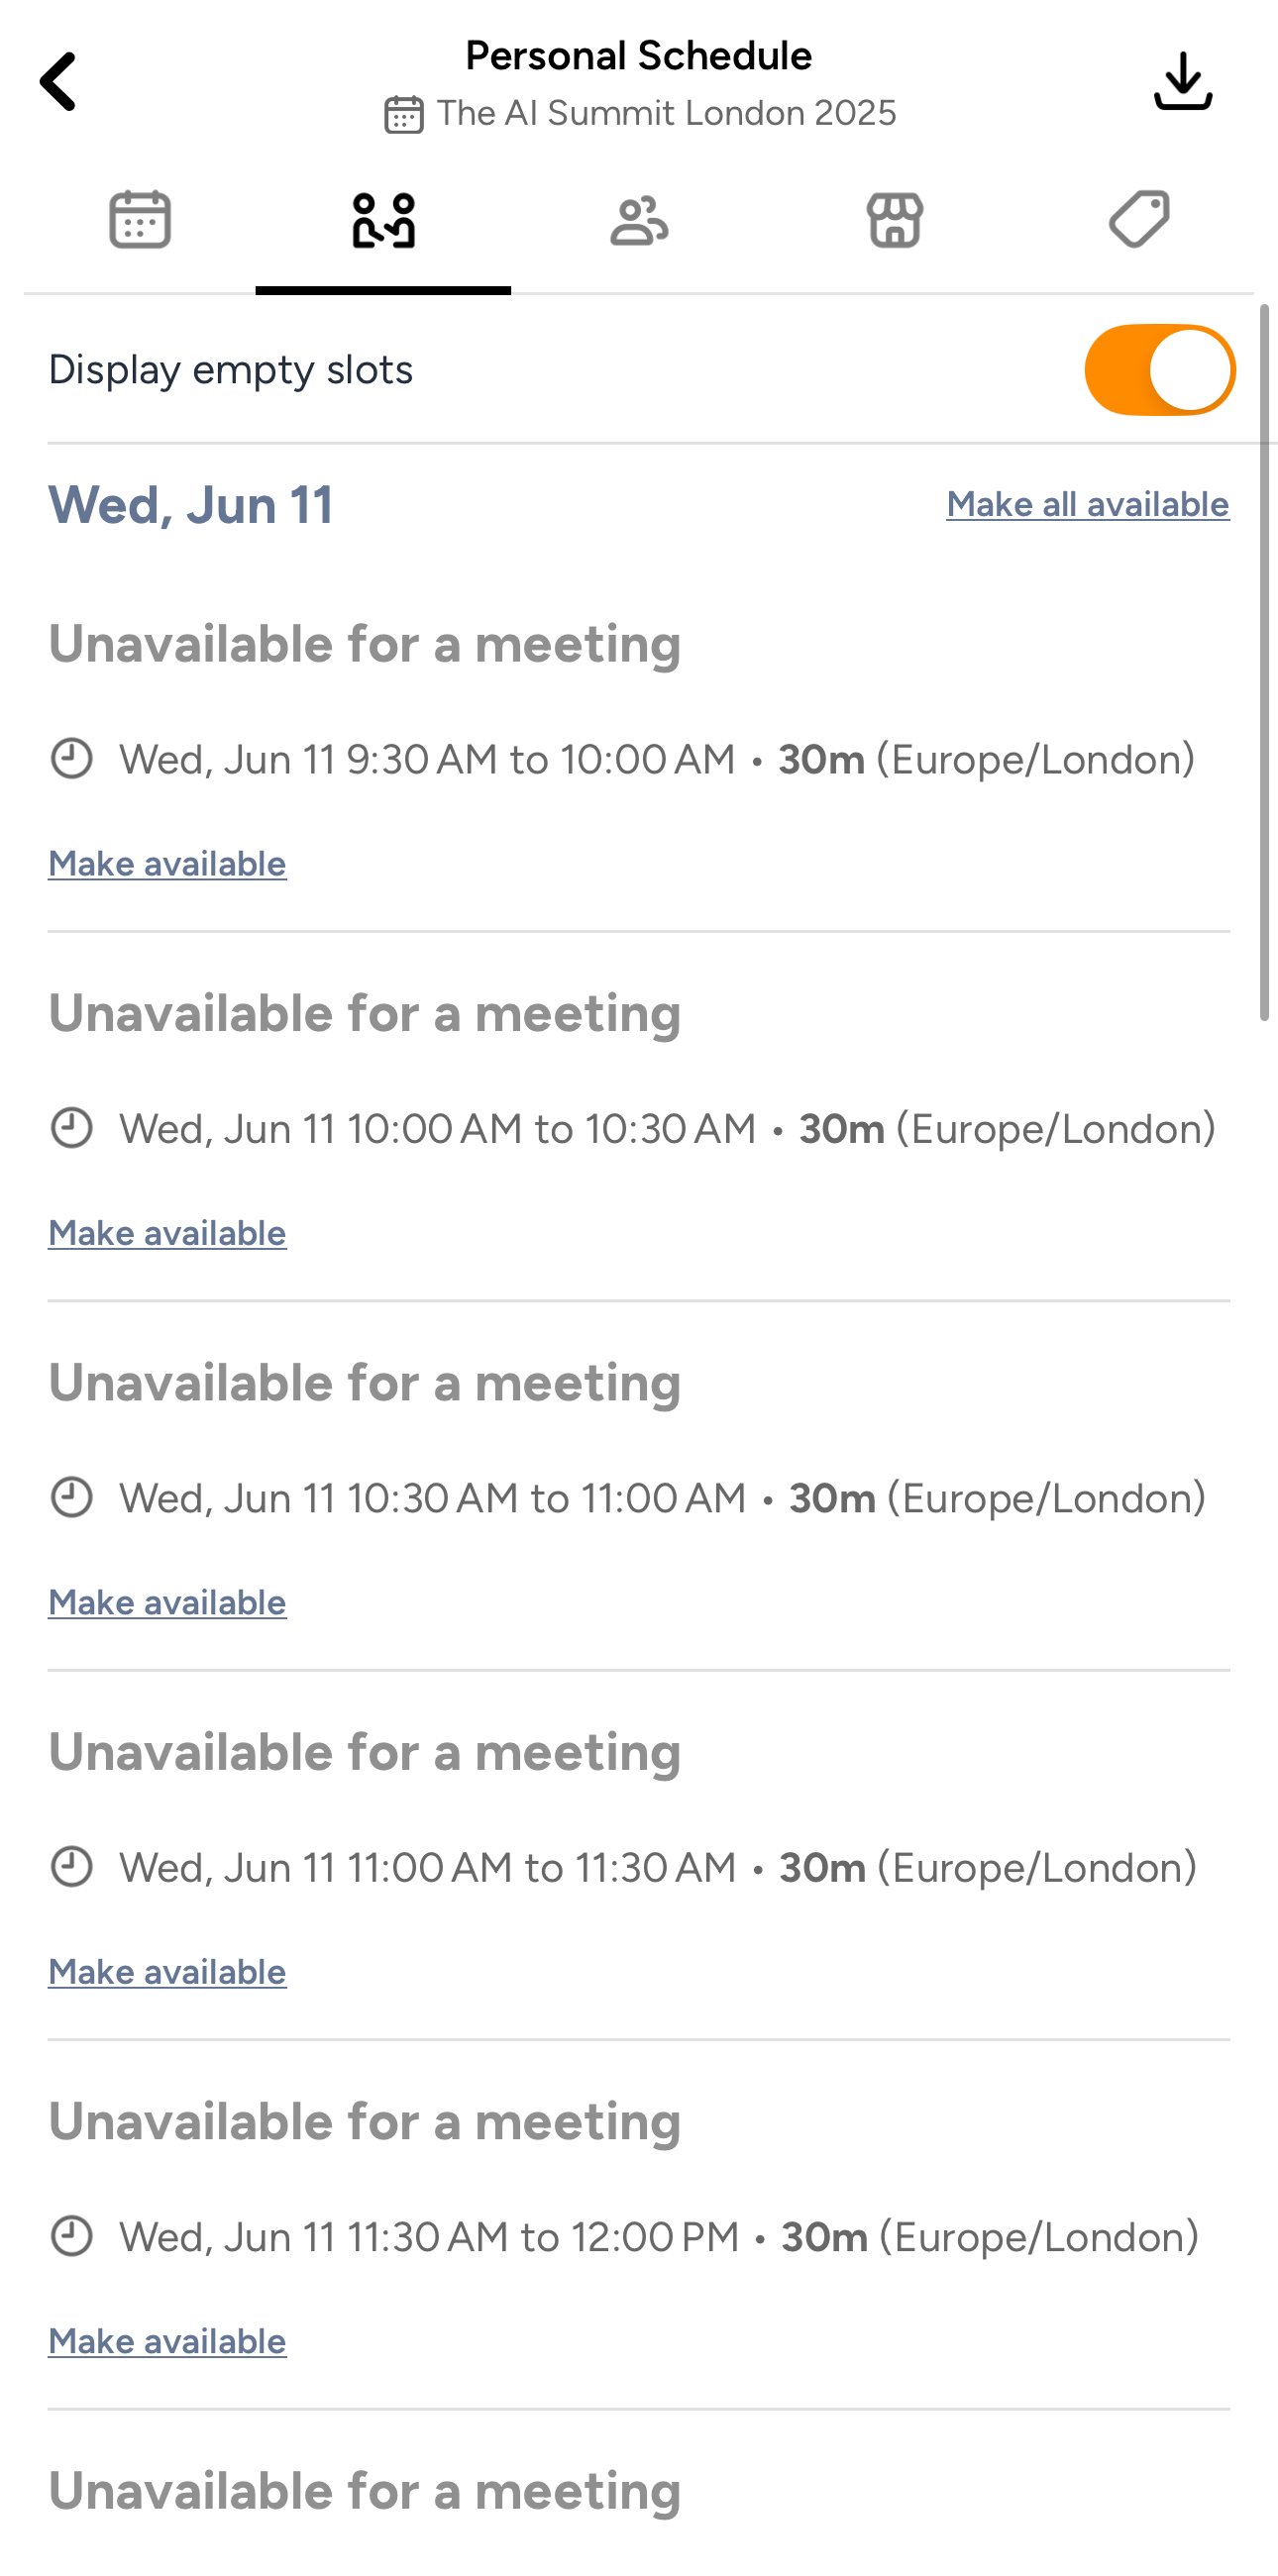This screenshot has height=2576, width=1278.
Task: Tap the back arrow icon
Action: pyautogui.click(x=58, y=82)
